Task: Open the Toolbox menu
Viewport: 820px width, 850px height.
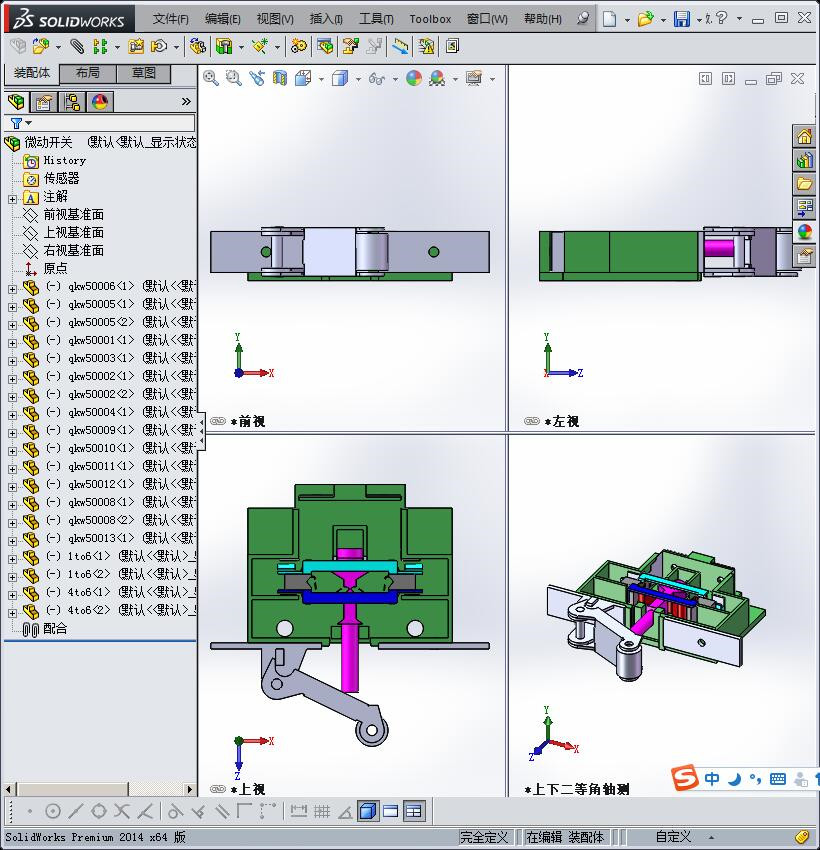Action: click(430, 19)
